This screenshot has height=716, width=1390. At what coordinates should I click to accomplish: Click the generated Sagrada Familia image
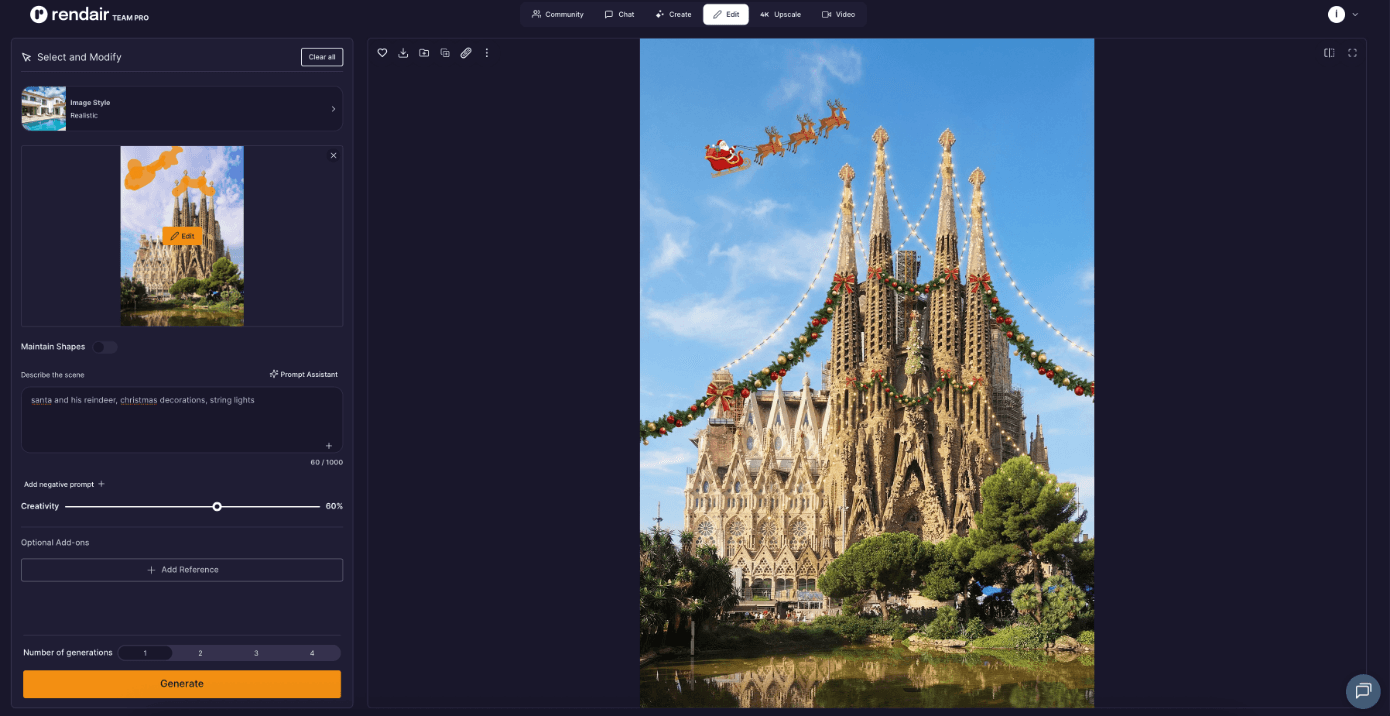pyautogui.click(x=867, y=373)
